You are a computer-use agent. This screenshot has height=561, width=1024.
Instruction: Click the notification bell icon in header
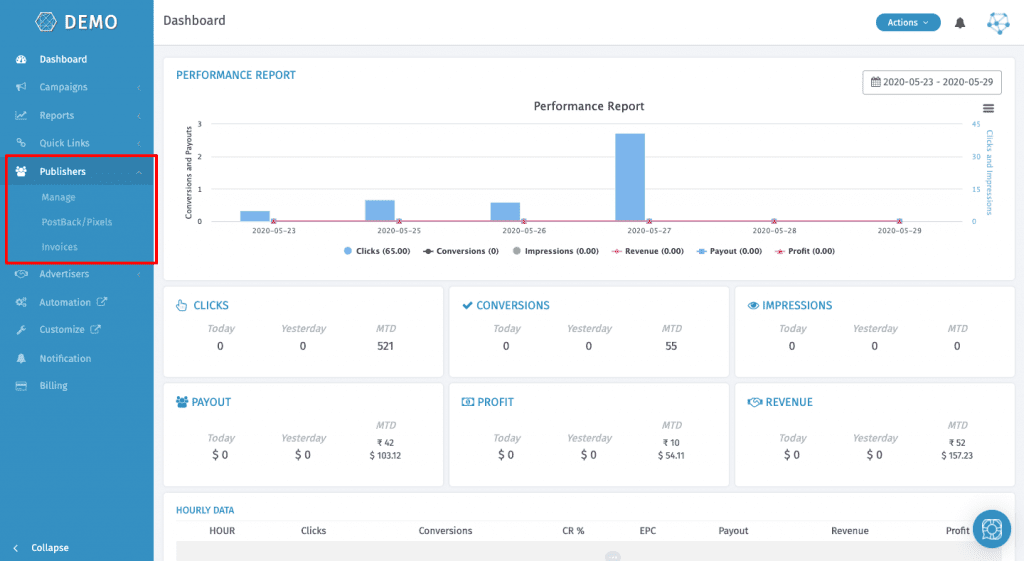[x=960, y=23]
